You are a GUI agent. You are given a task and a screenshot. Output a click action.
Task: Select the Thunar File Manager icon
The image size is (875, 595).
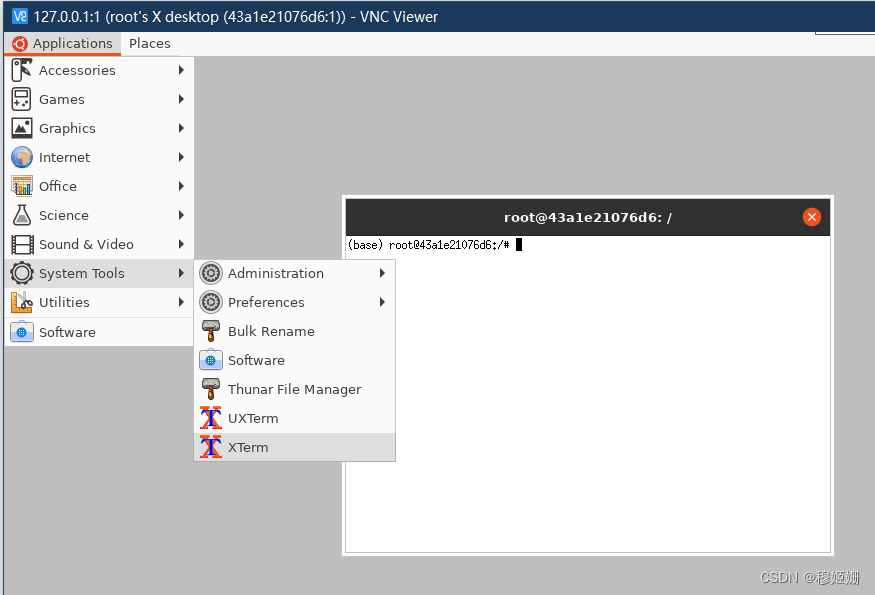coord(211,389)
